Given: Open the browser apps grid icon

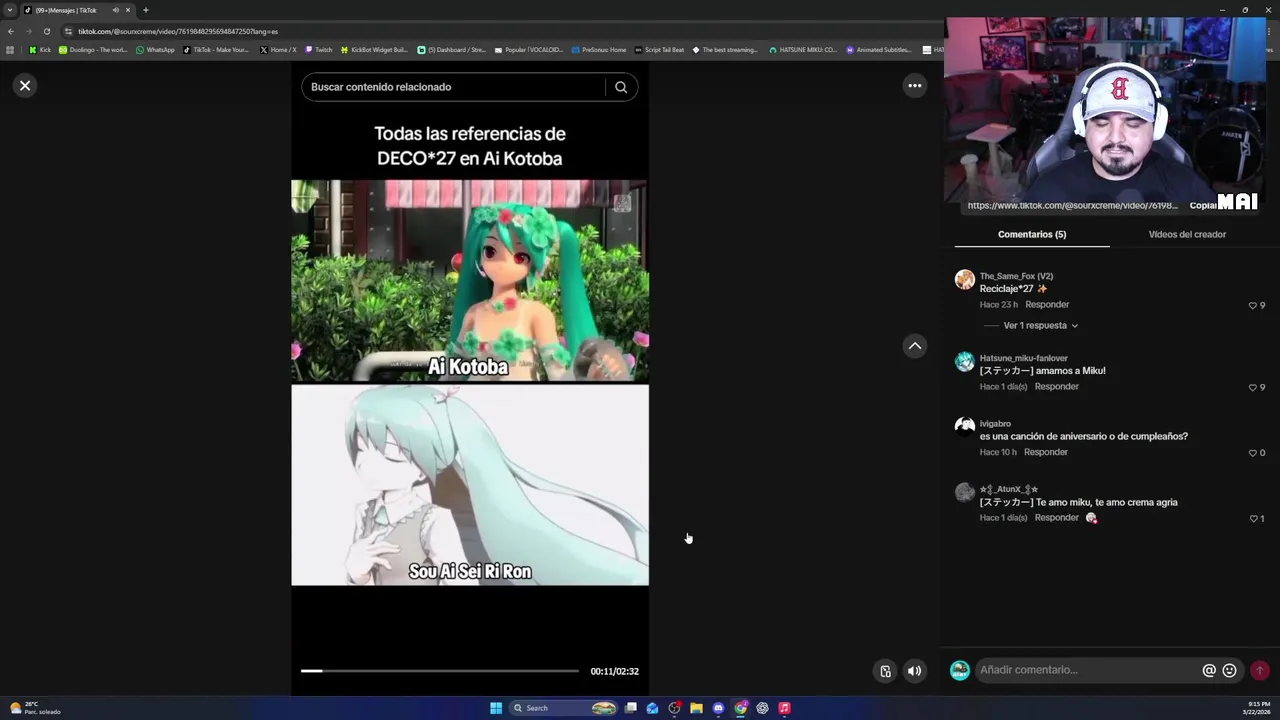Looking at the screenshot, I should [x=10, y=50].
